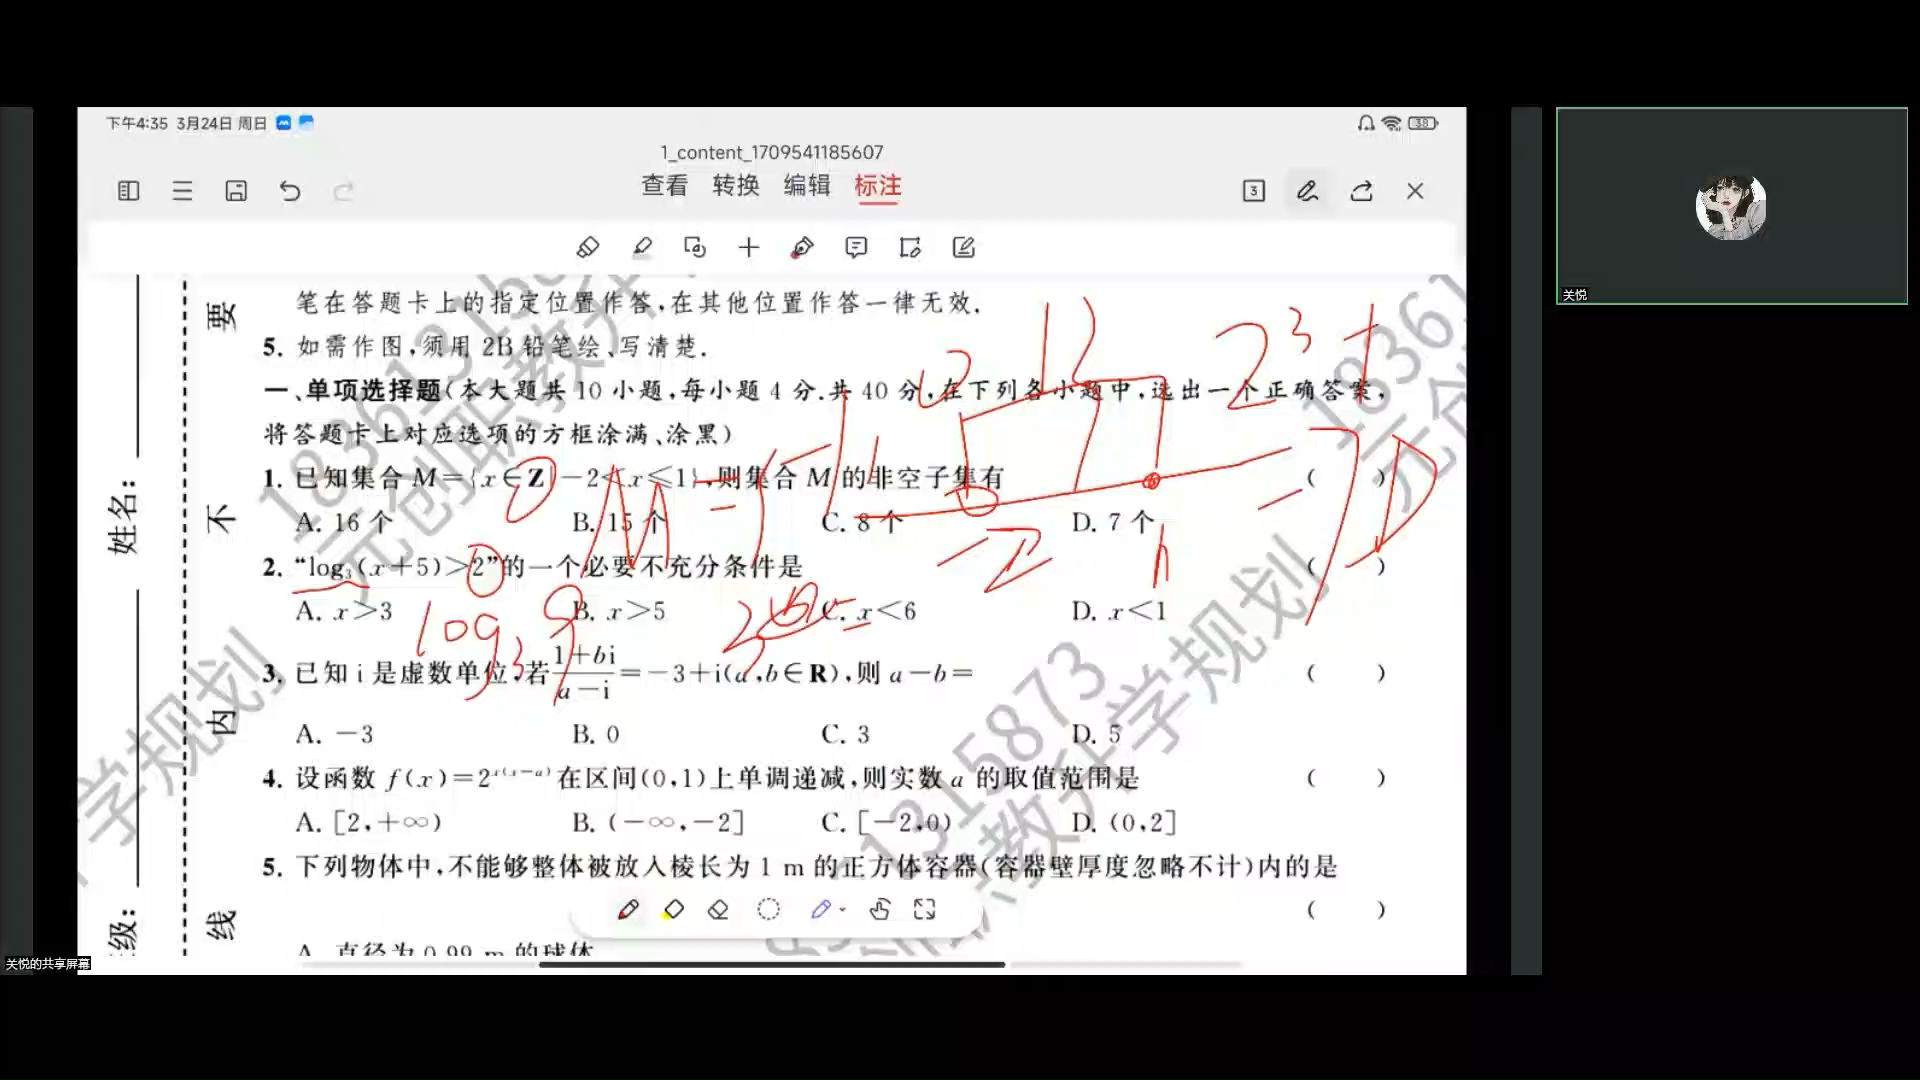Close the document with the X icon

(x=1415, y=191)
